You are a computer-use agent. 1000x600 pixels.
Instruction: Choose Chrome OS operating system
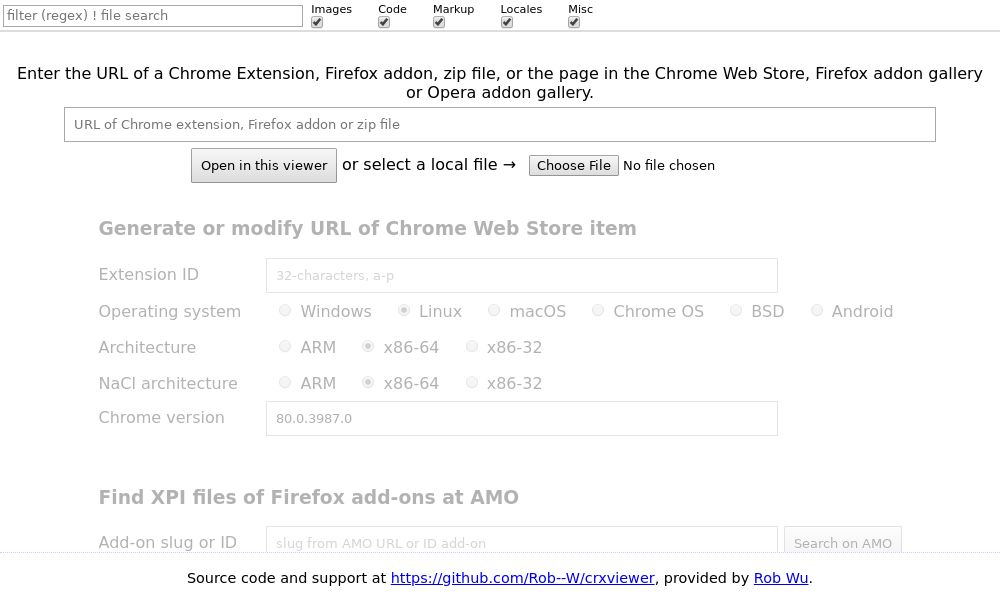tap(598, 310)
